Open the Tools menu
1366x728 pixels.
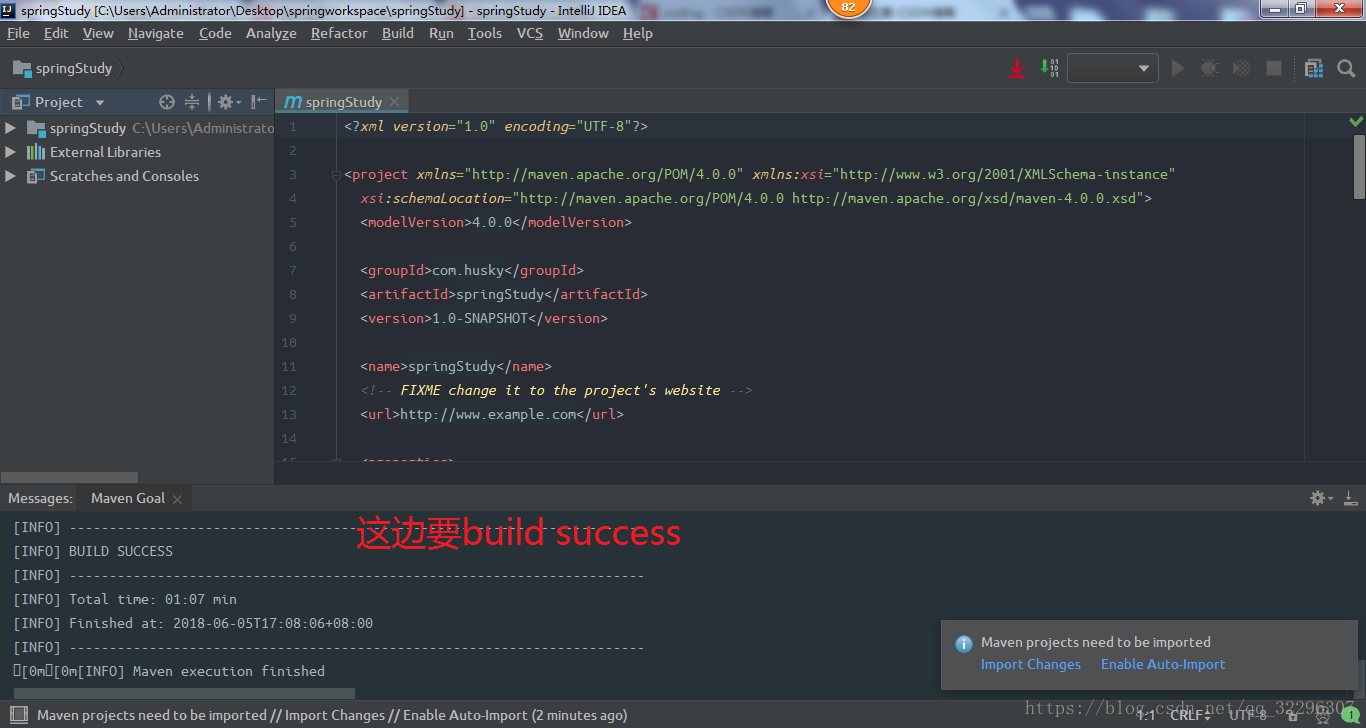pyautogui.click(x=485, y=33)
